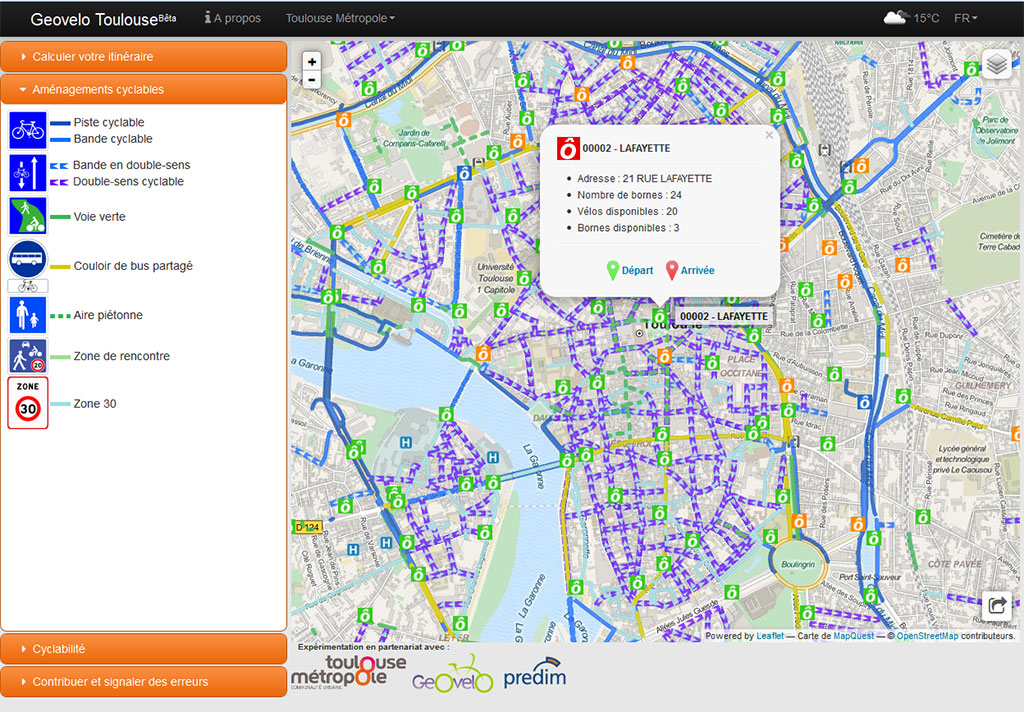Click Zone de rencontre legend label

click(121, 356)
